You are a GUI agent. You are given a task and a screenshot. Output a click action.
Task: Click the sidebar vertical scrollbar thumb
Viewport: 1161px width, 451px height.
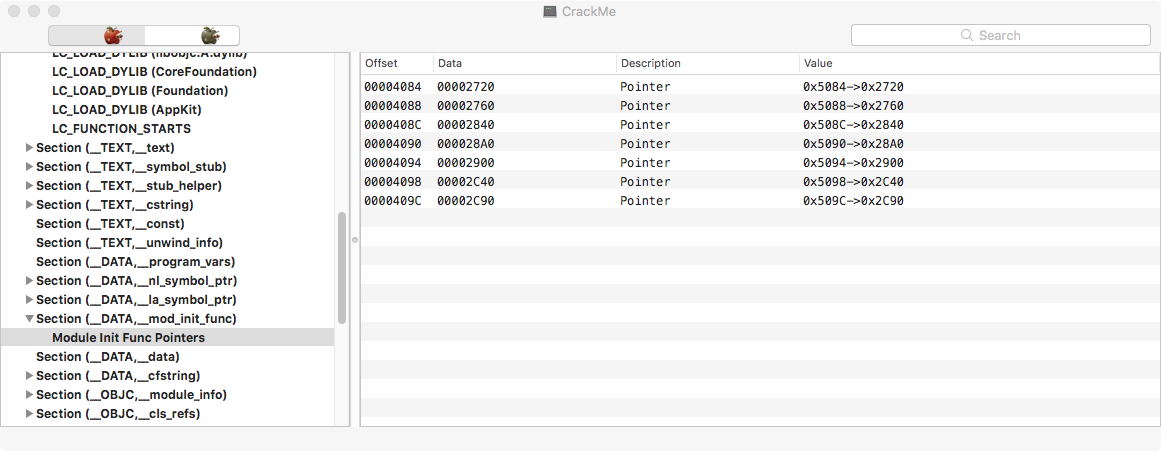(342, 267)
